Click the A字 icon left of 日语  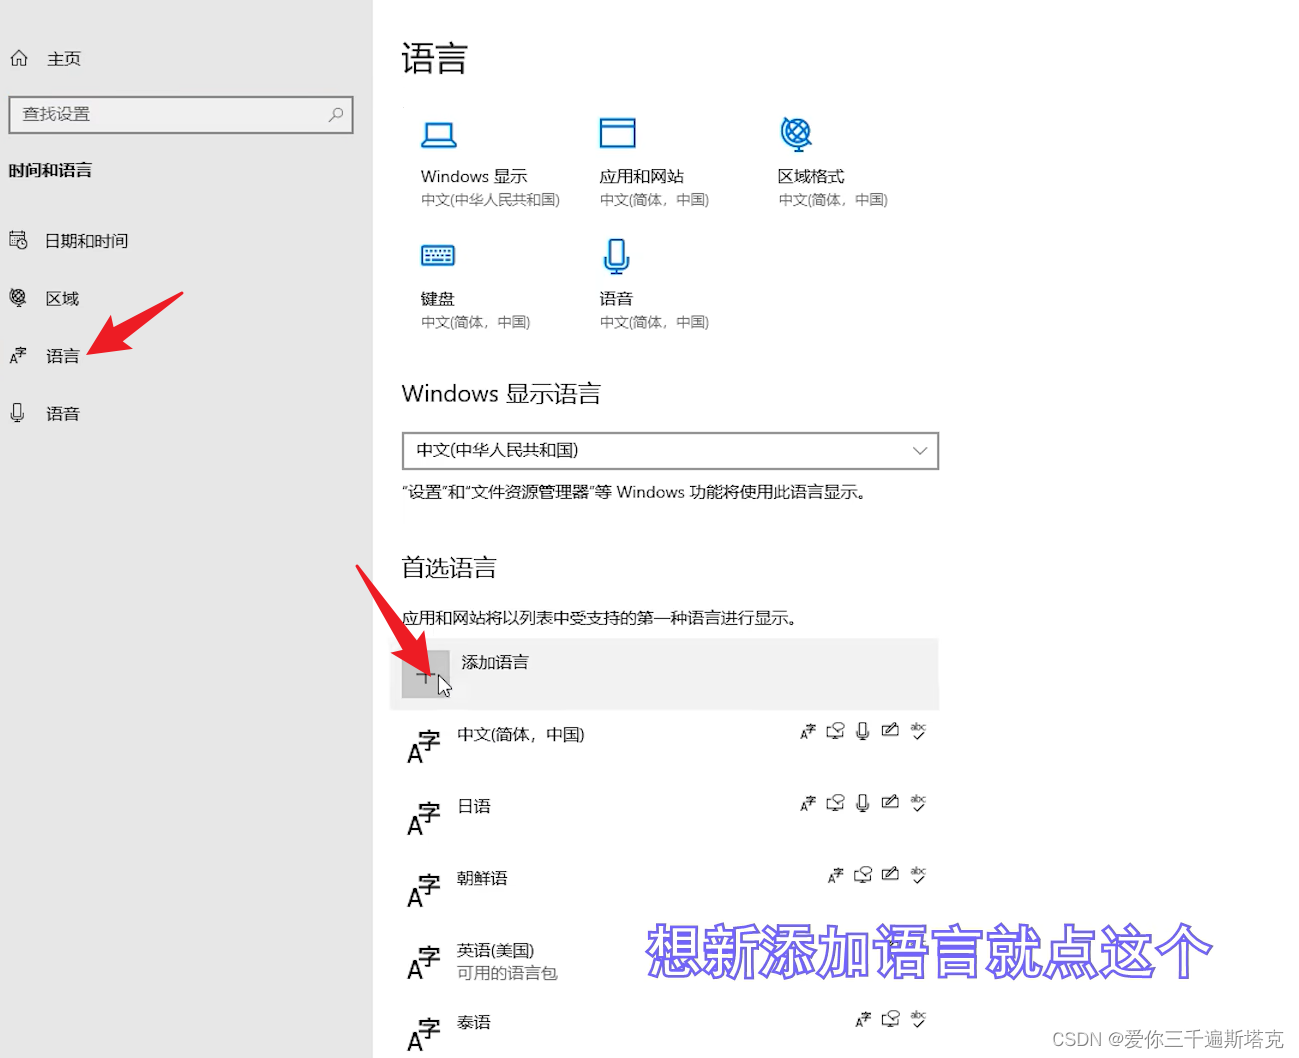pyautogui.click(x=424, y=818)
